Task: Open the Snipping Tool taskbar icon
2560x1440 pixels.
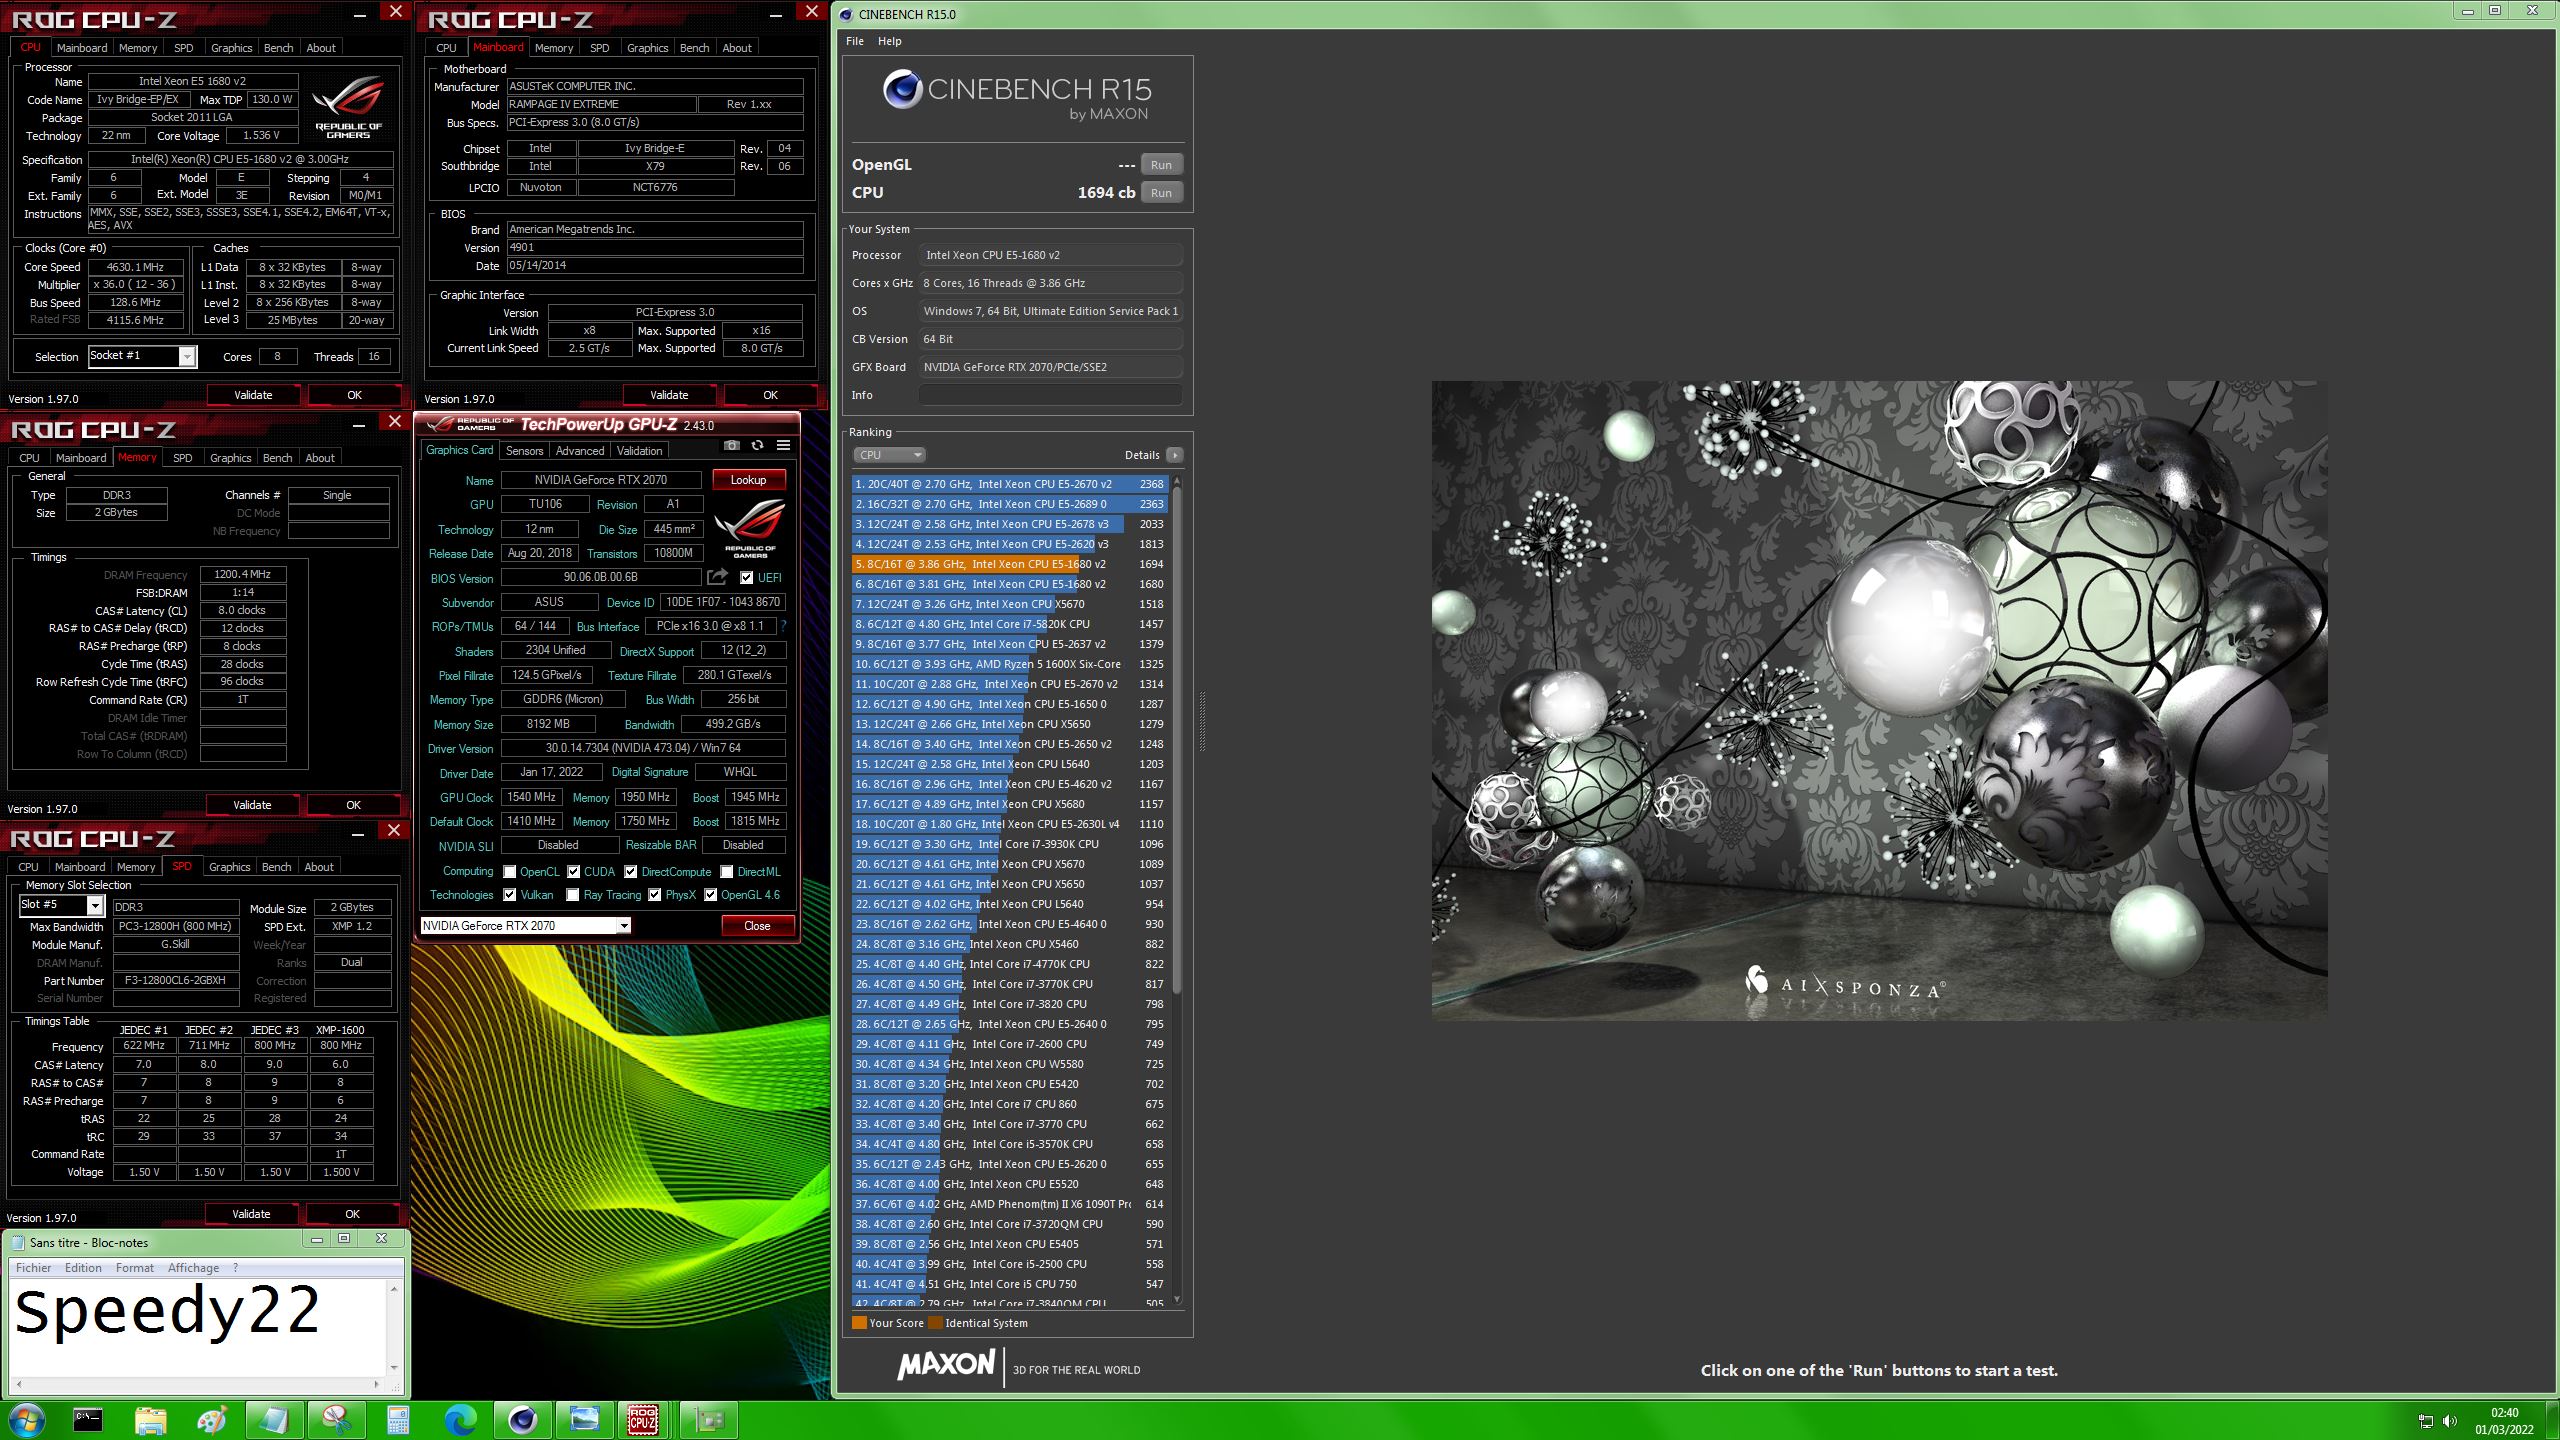Action: 336,1419
